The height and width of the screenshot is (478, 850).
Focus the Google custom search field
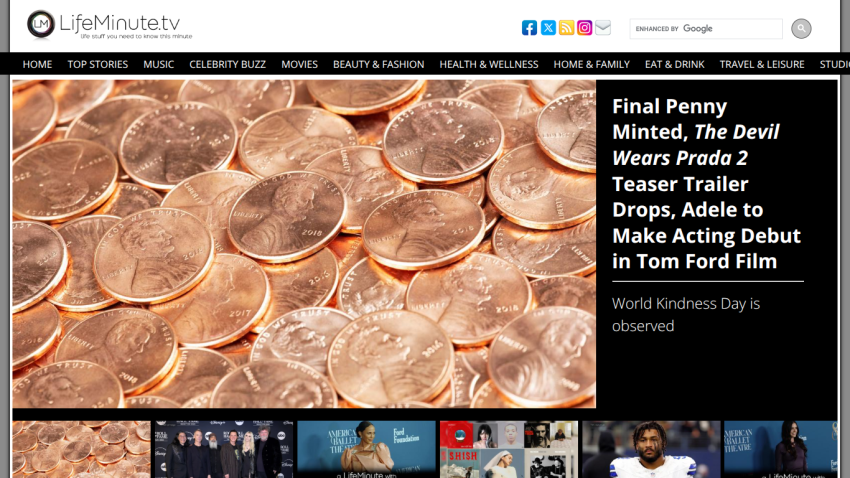706,28
